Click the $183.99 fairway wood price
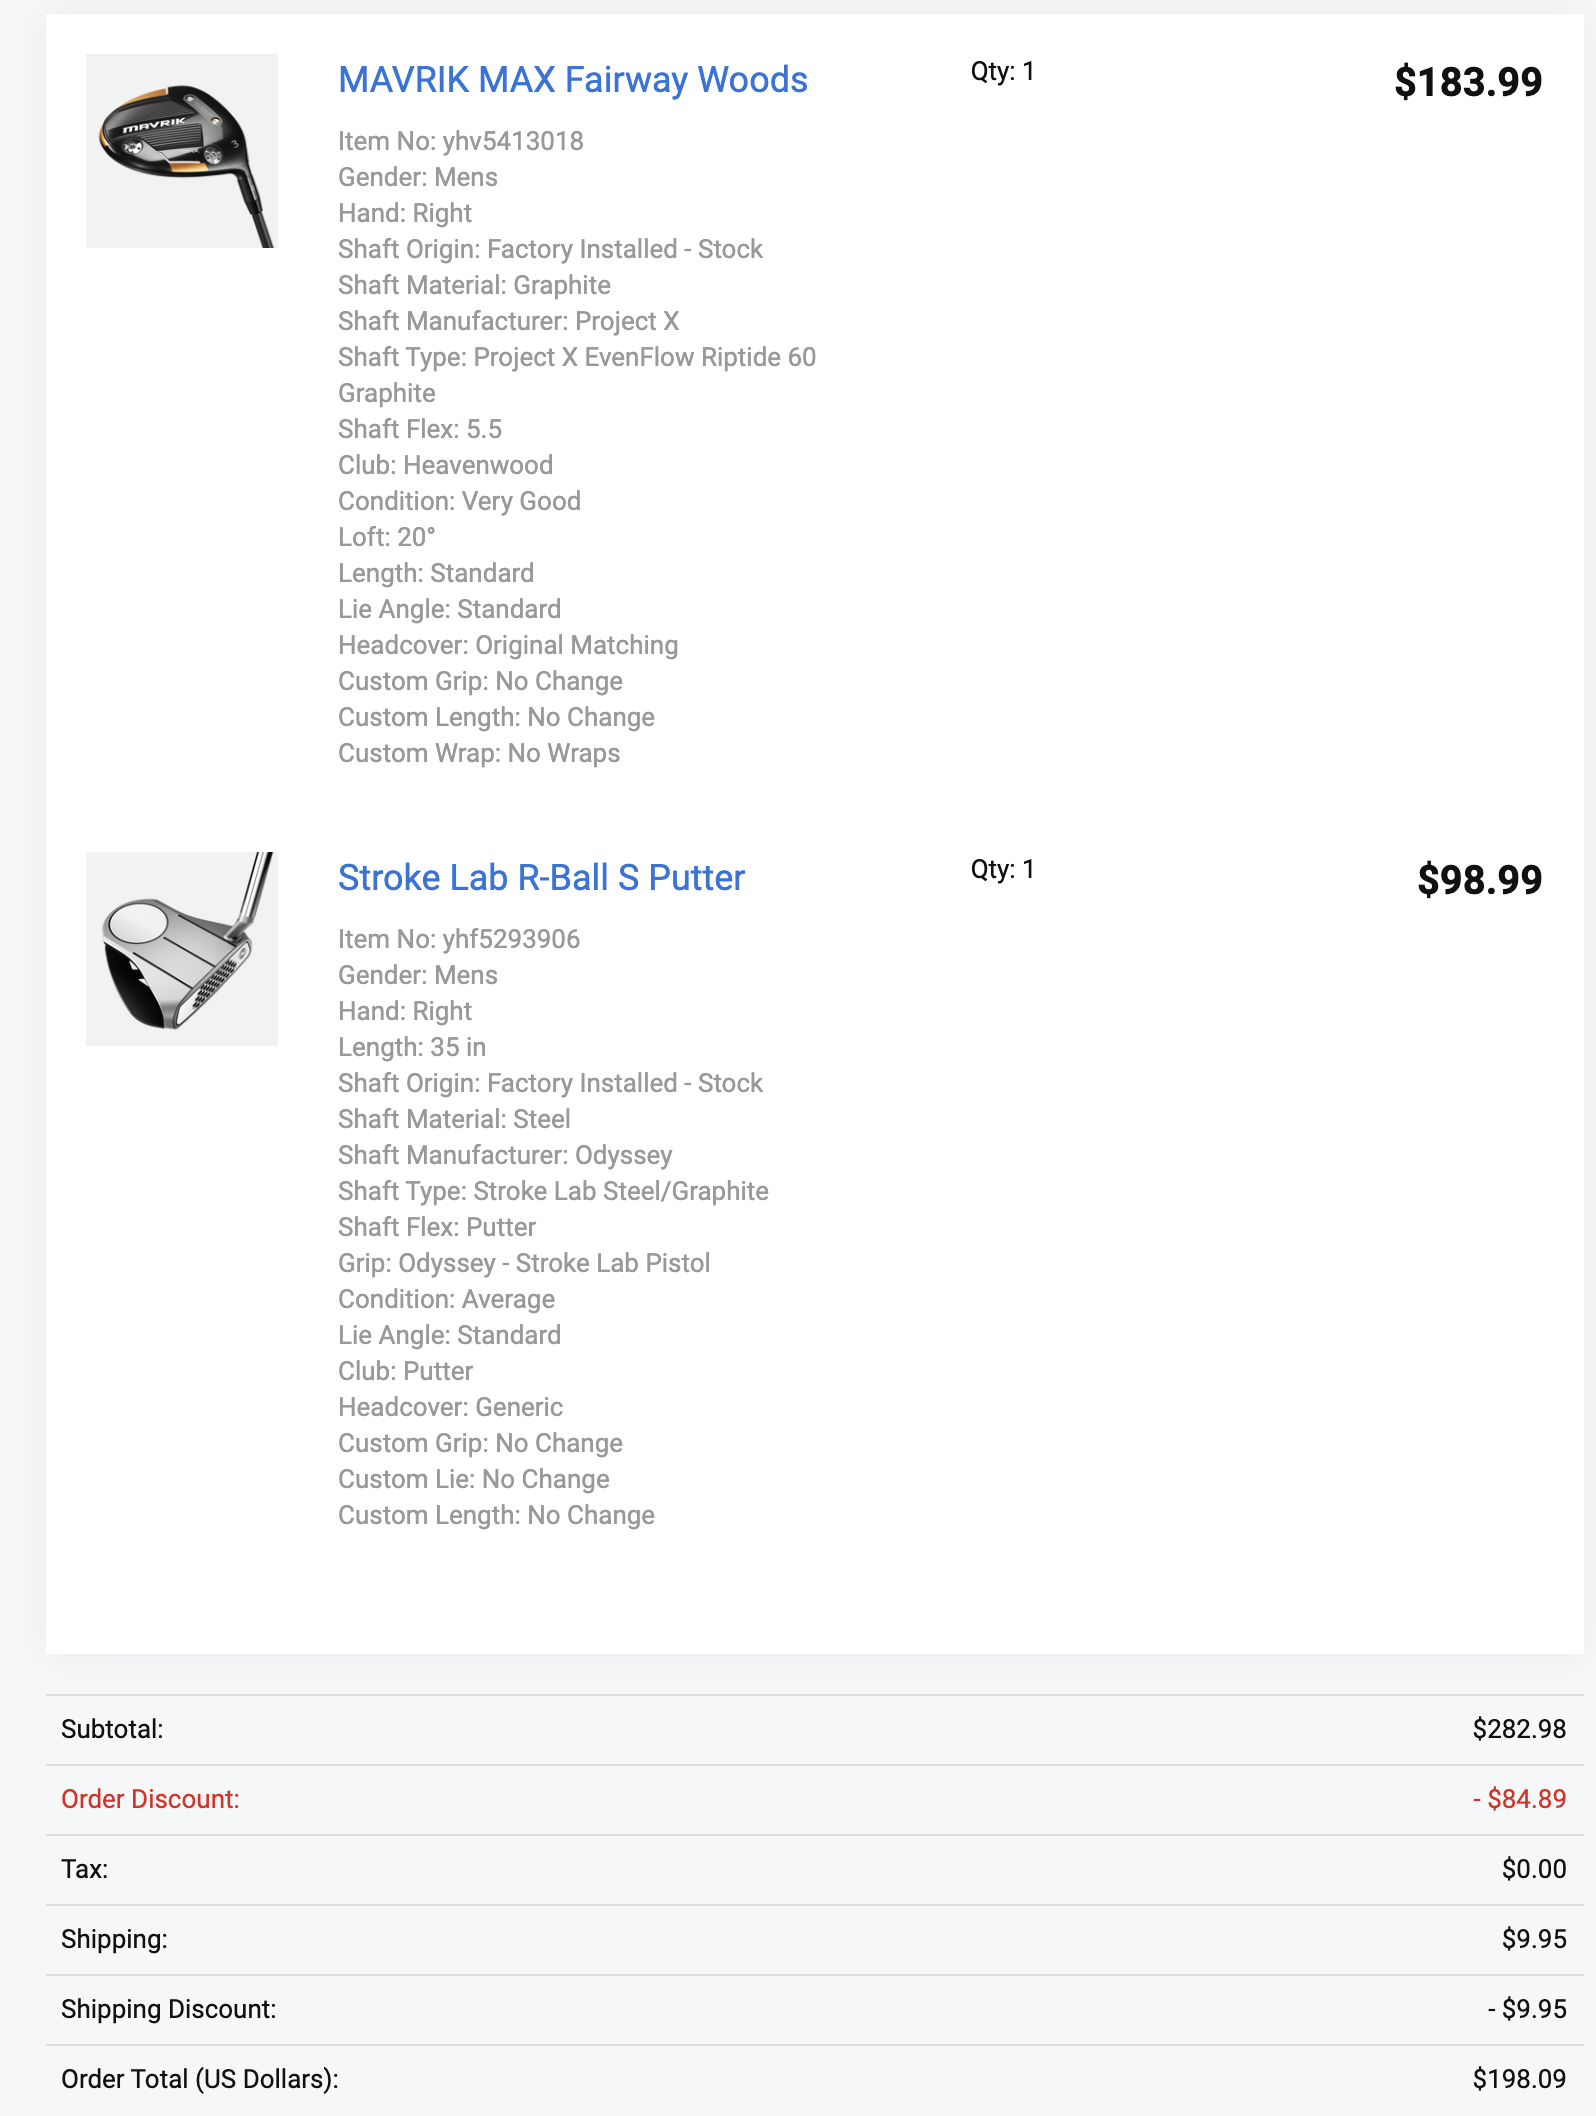The width and height of the screenshot is (1596, 2116). click(1467, 82)
